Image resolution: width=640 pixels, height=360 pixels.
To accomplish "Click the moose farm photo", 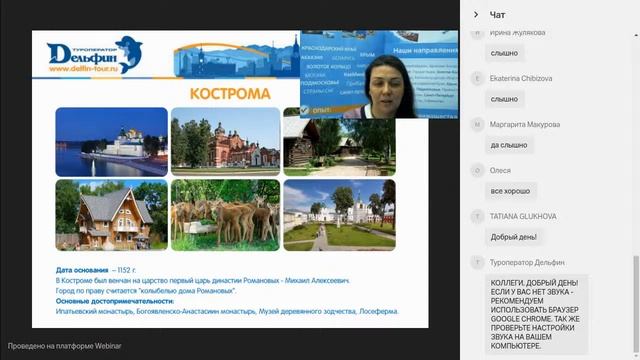I will coord(226,215).
